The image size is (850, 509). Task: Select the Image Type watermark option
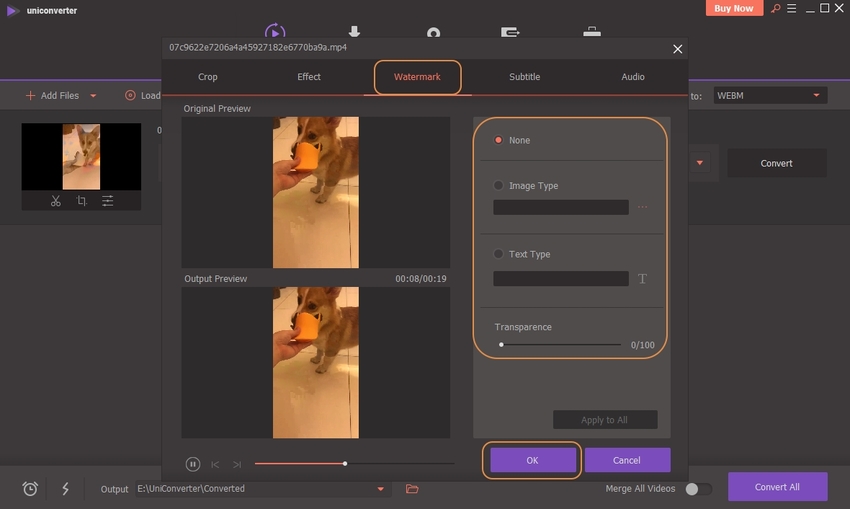(x=499, y=186)
